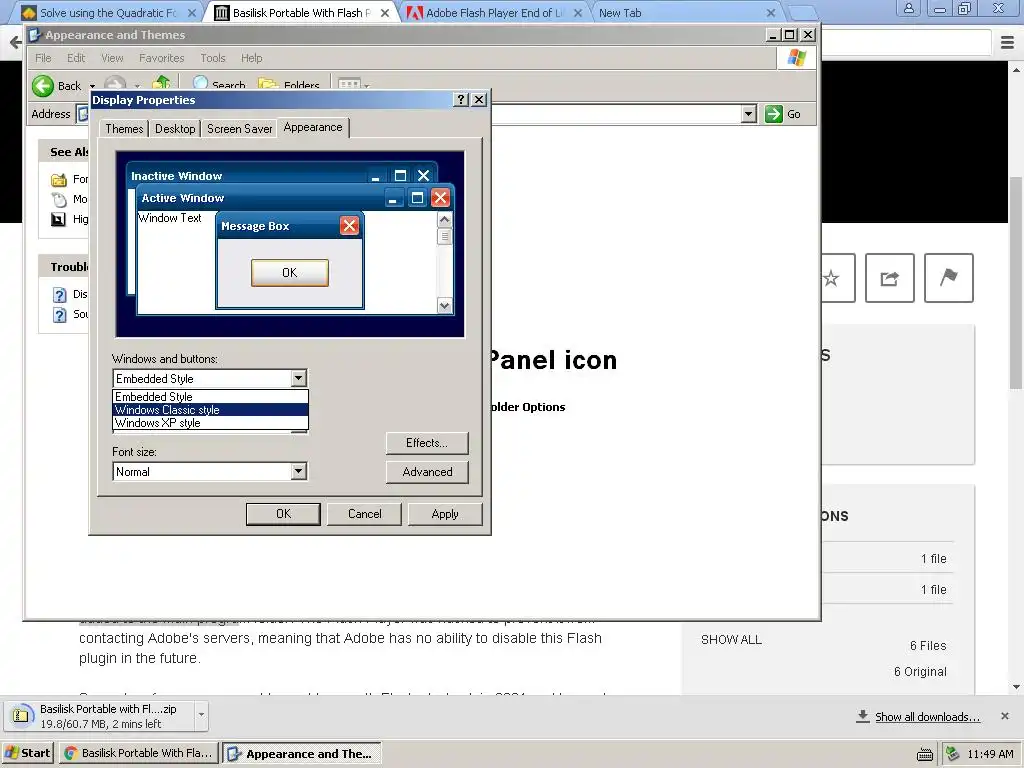Switch to Solve using the Quadratic tab
1024x768 pixels.
click(x=108, y=13)
